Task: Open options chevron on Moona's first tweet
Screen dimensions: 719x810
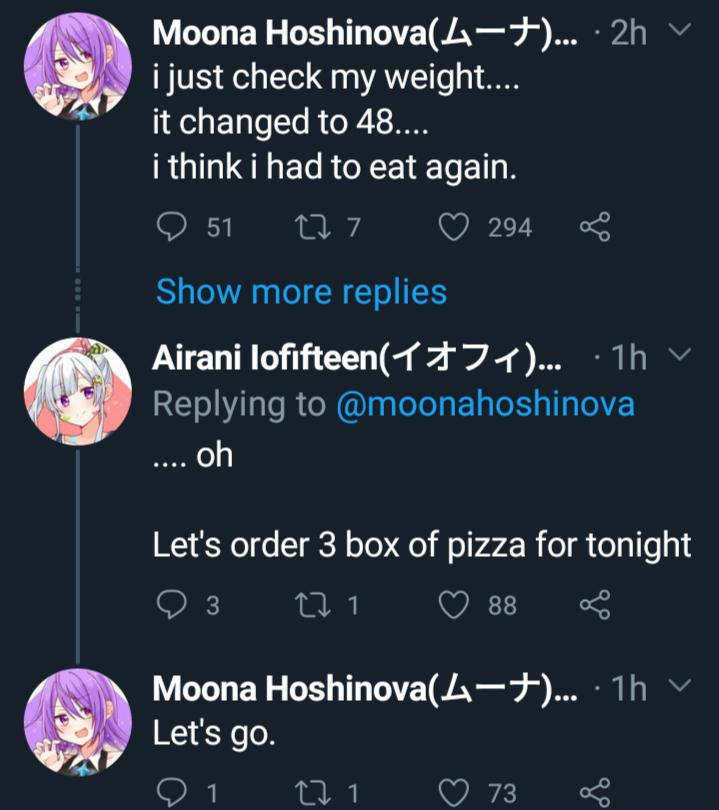Action: (679, 32)
